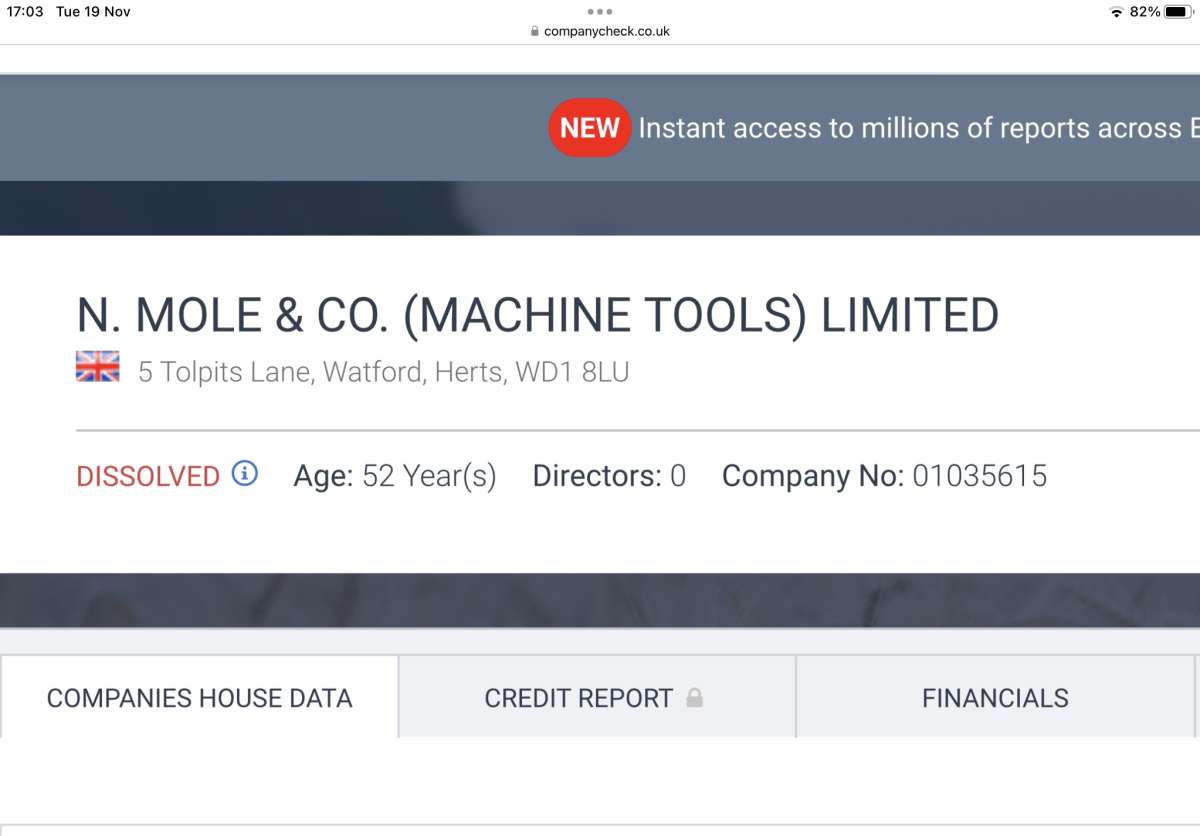This screenshot has height=836, width=1200.
Task: Select the address 5 Tolpits Lane, Watford
Action: (x=384, y=372)
